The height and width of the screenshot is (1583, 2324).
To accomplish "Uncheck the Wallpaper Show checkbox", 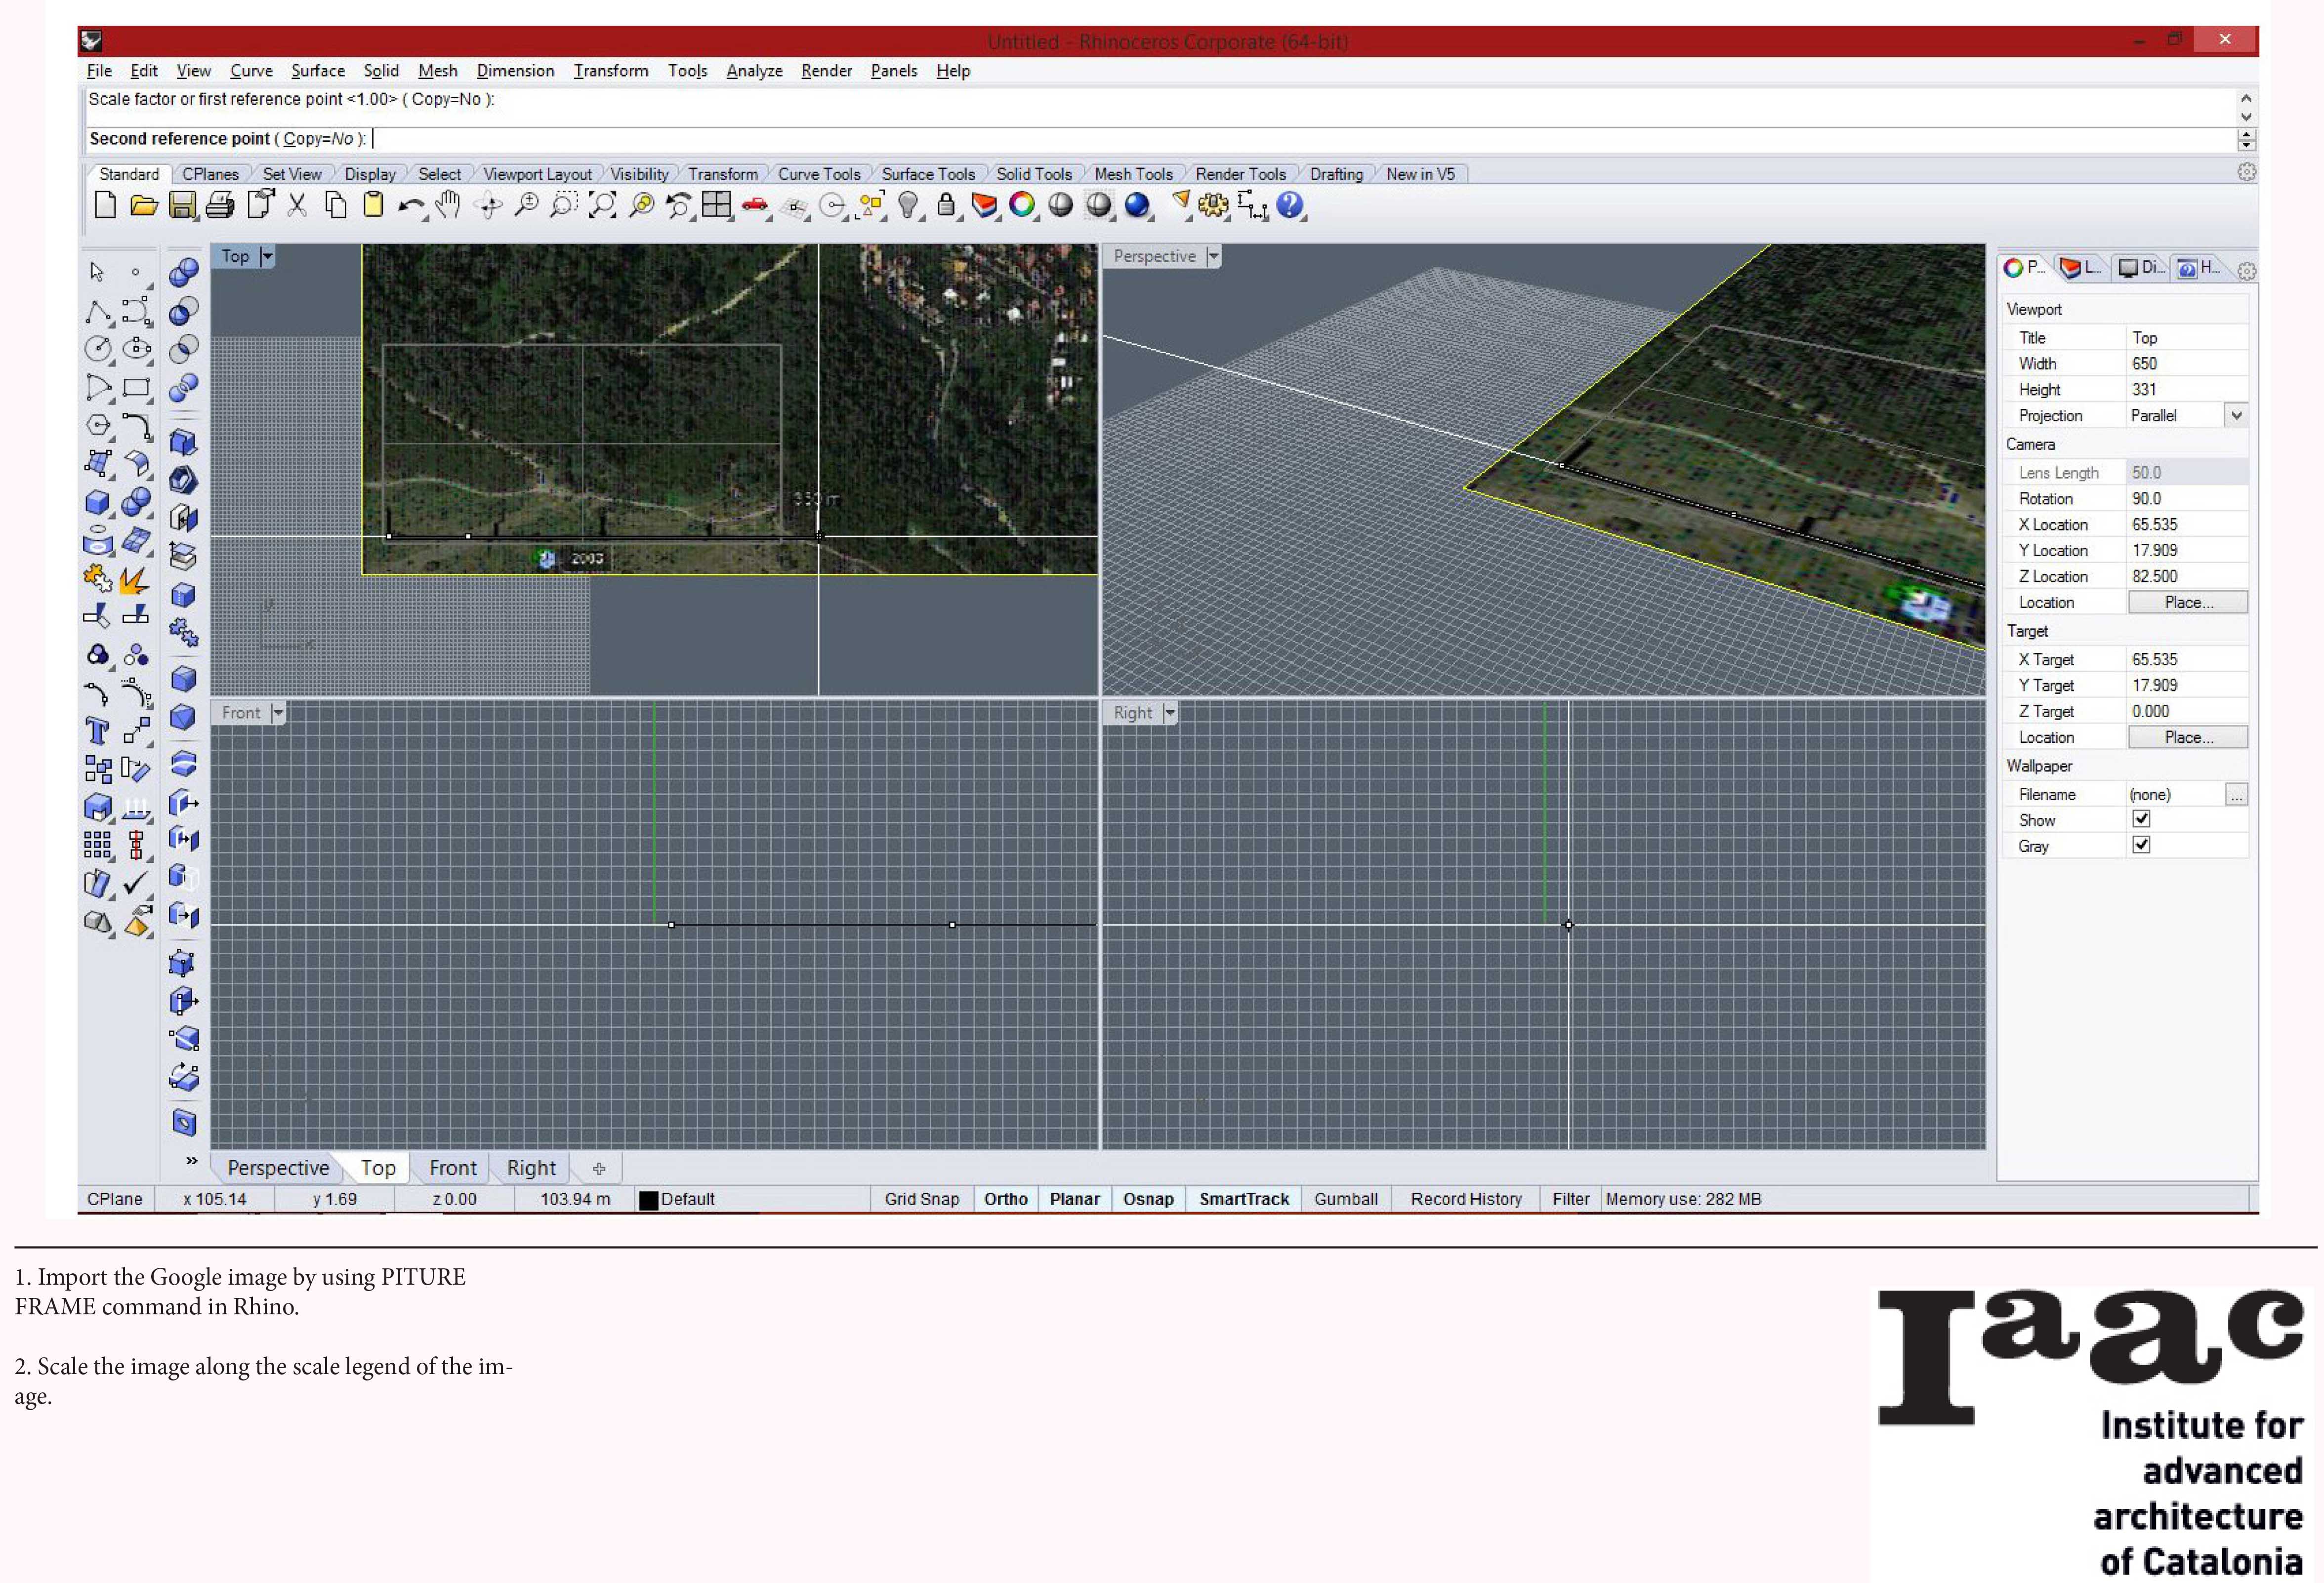I will (2141, 819).
